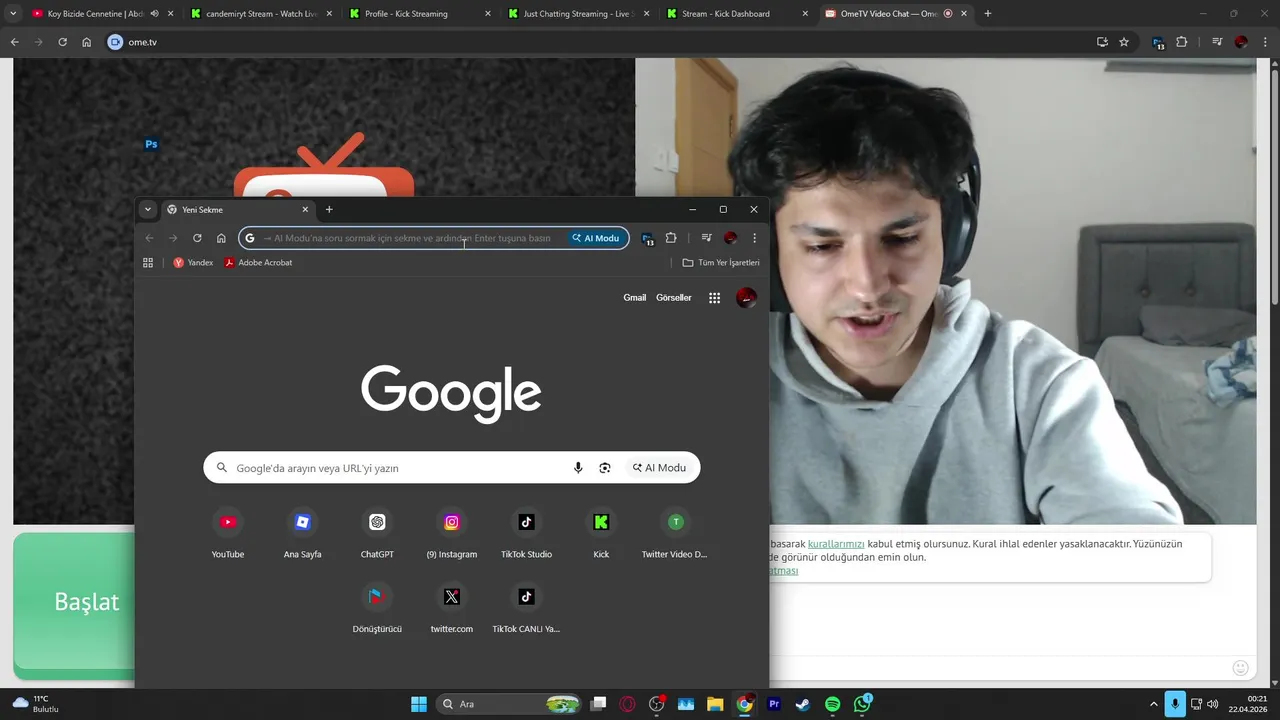Toggle the volume speaker icon in the tray
The height and width of the screenshot is (720, 1280).
1213,704
